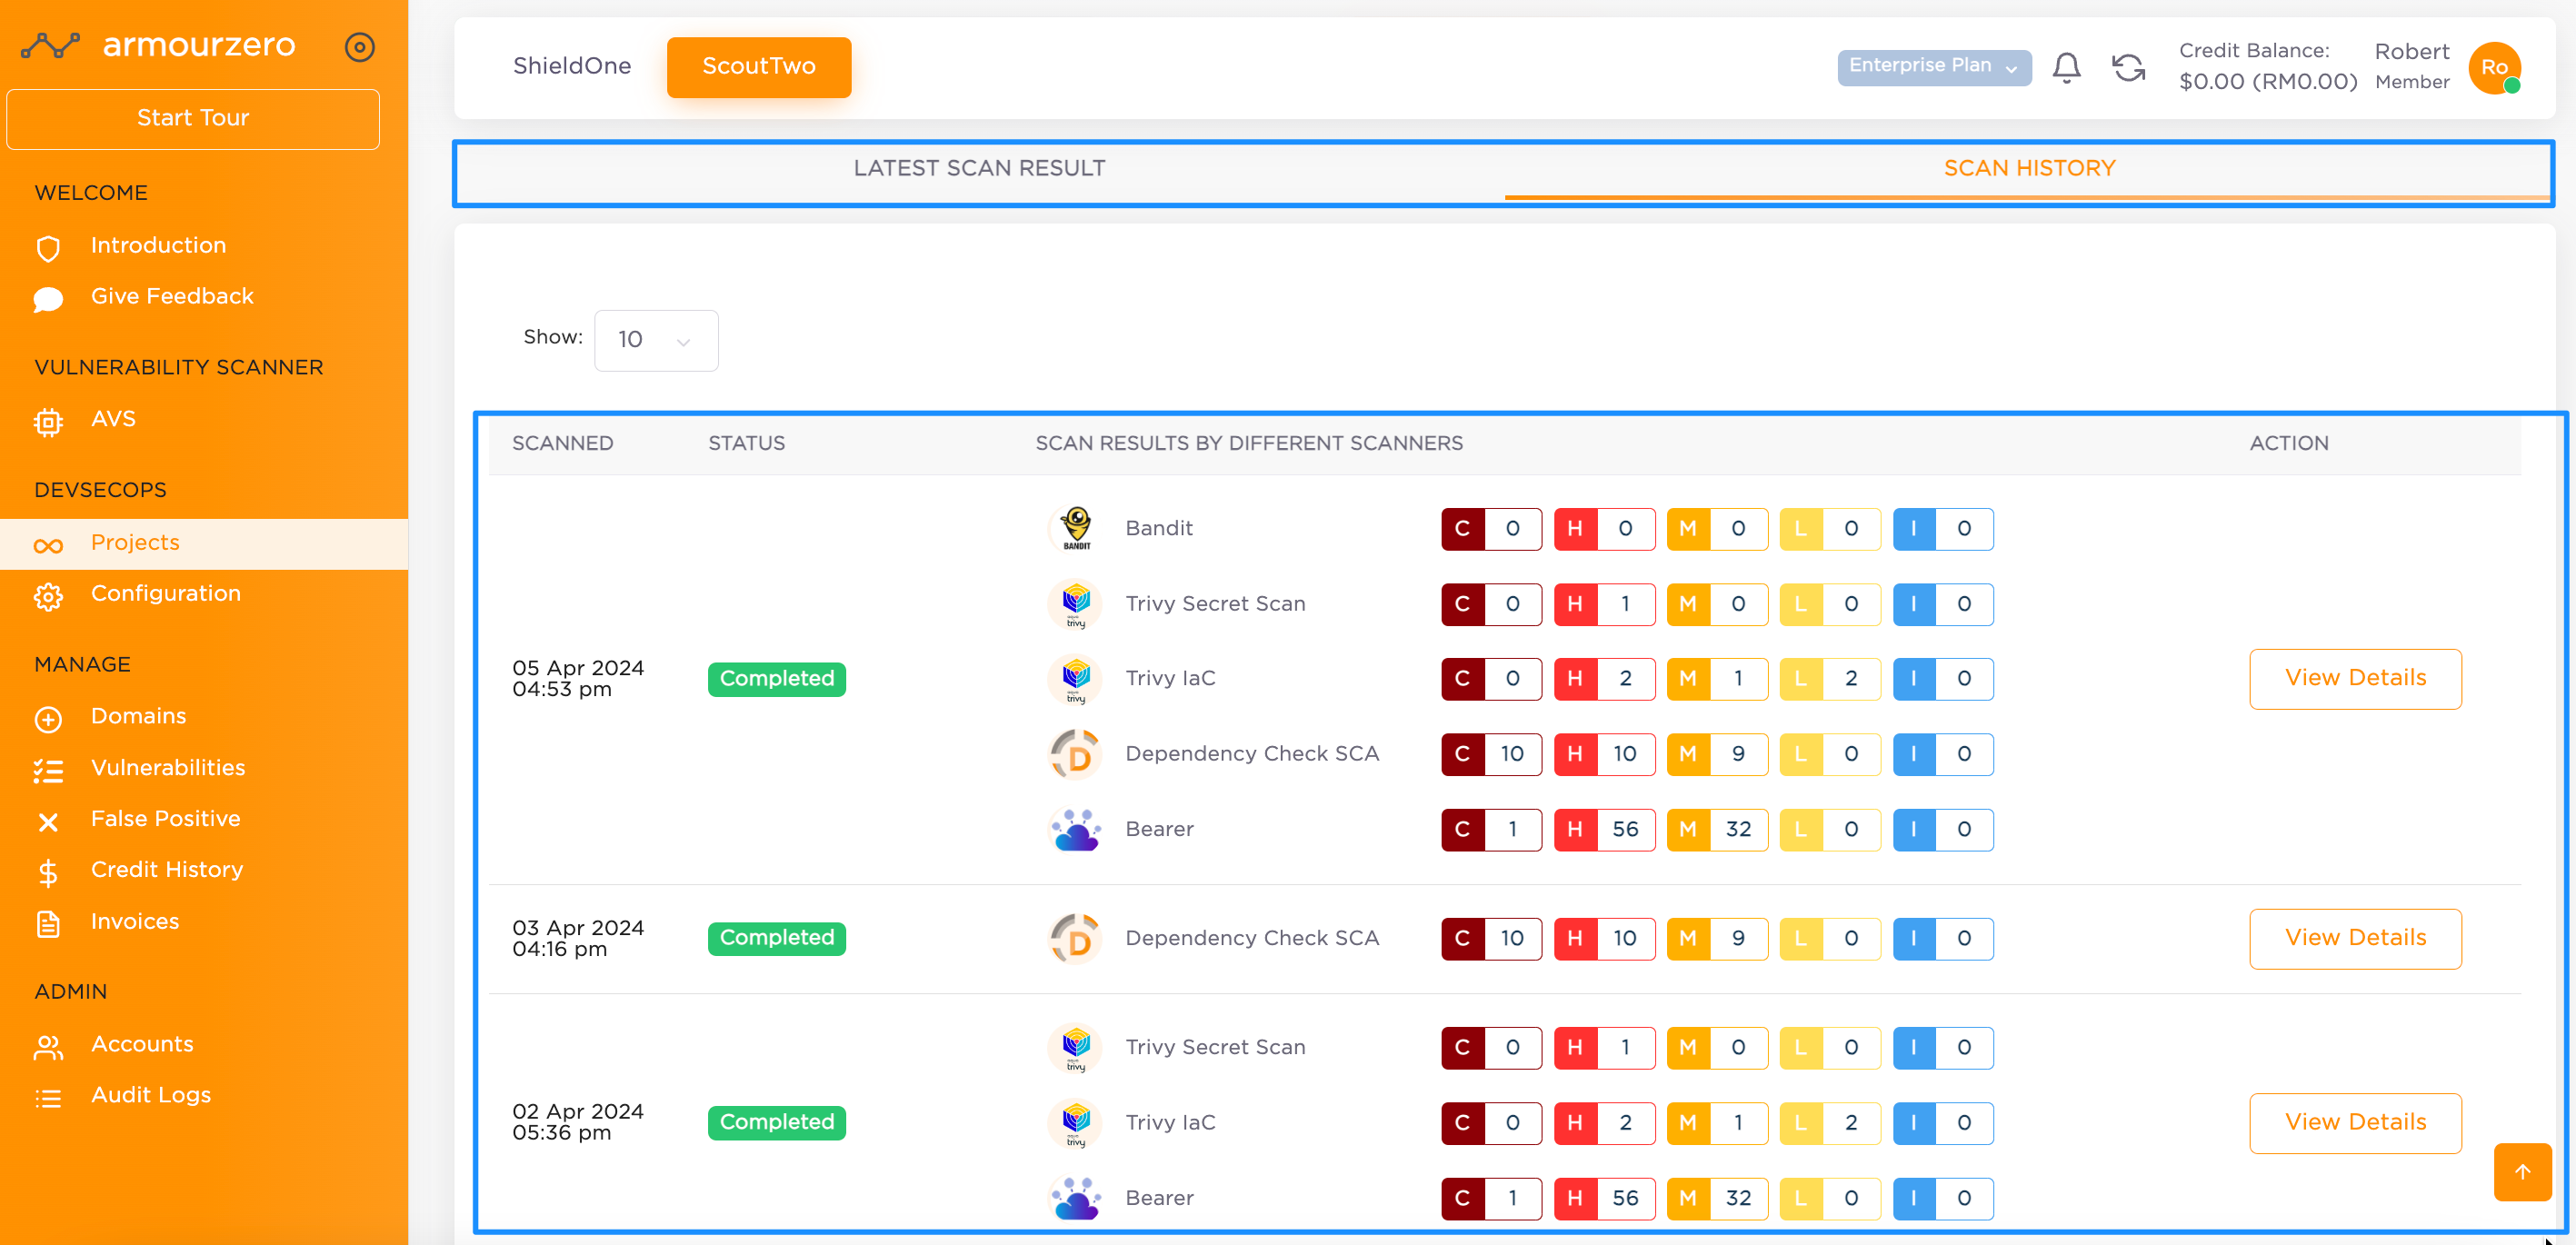The image size is (2576, 1245).
Task: Open the Introduction link in sidebar
Action: tap(158, 245)
